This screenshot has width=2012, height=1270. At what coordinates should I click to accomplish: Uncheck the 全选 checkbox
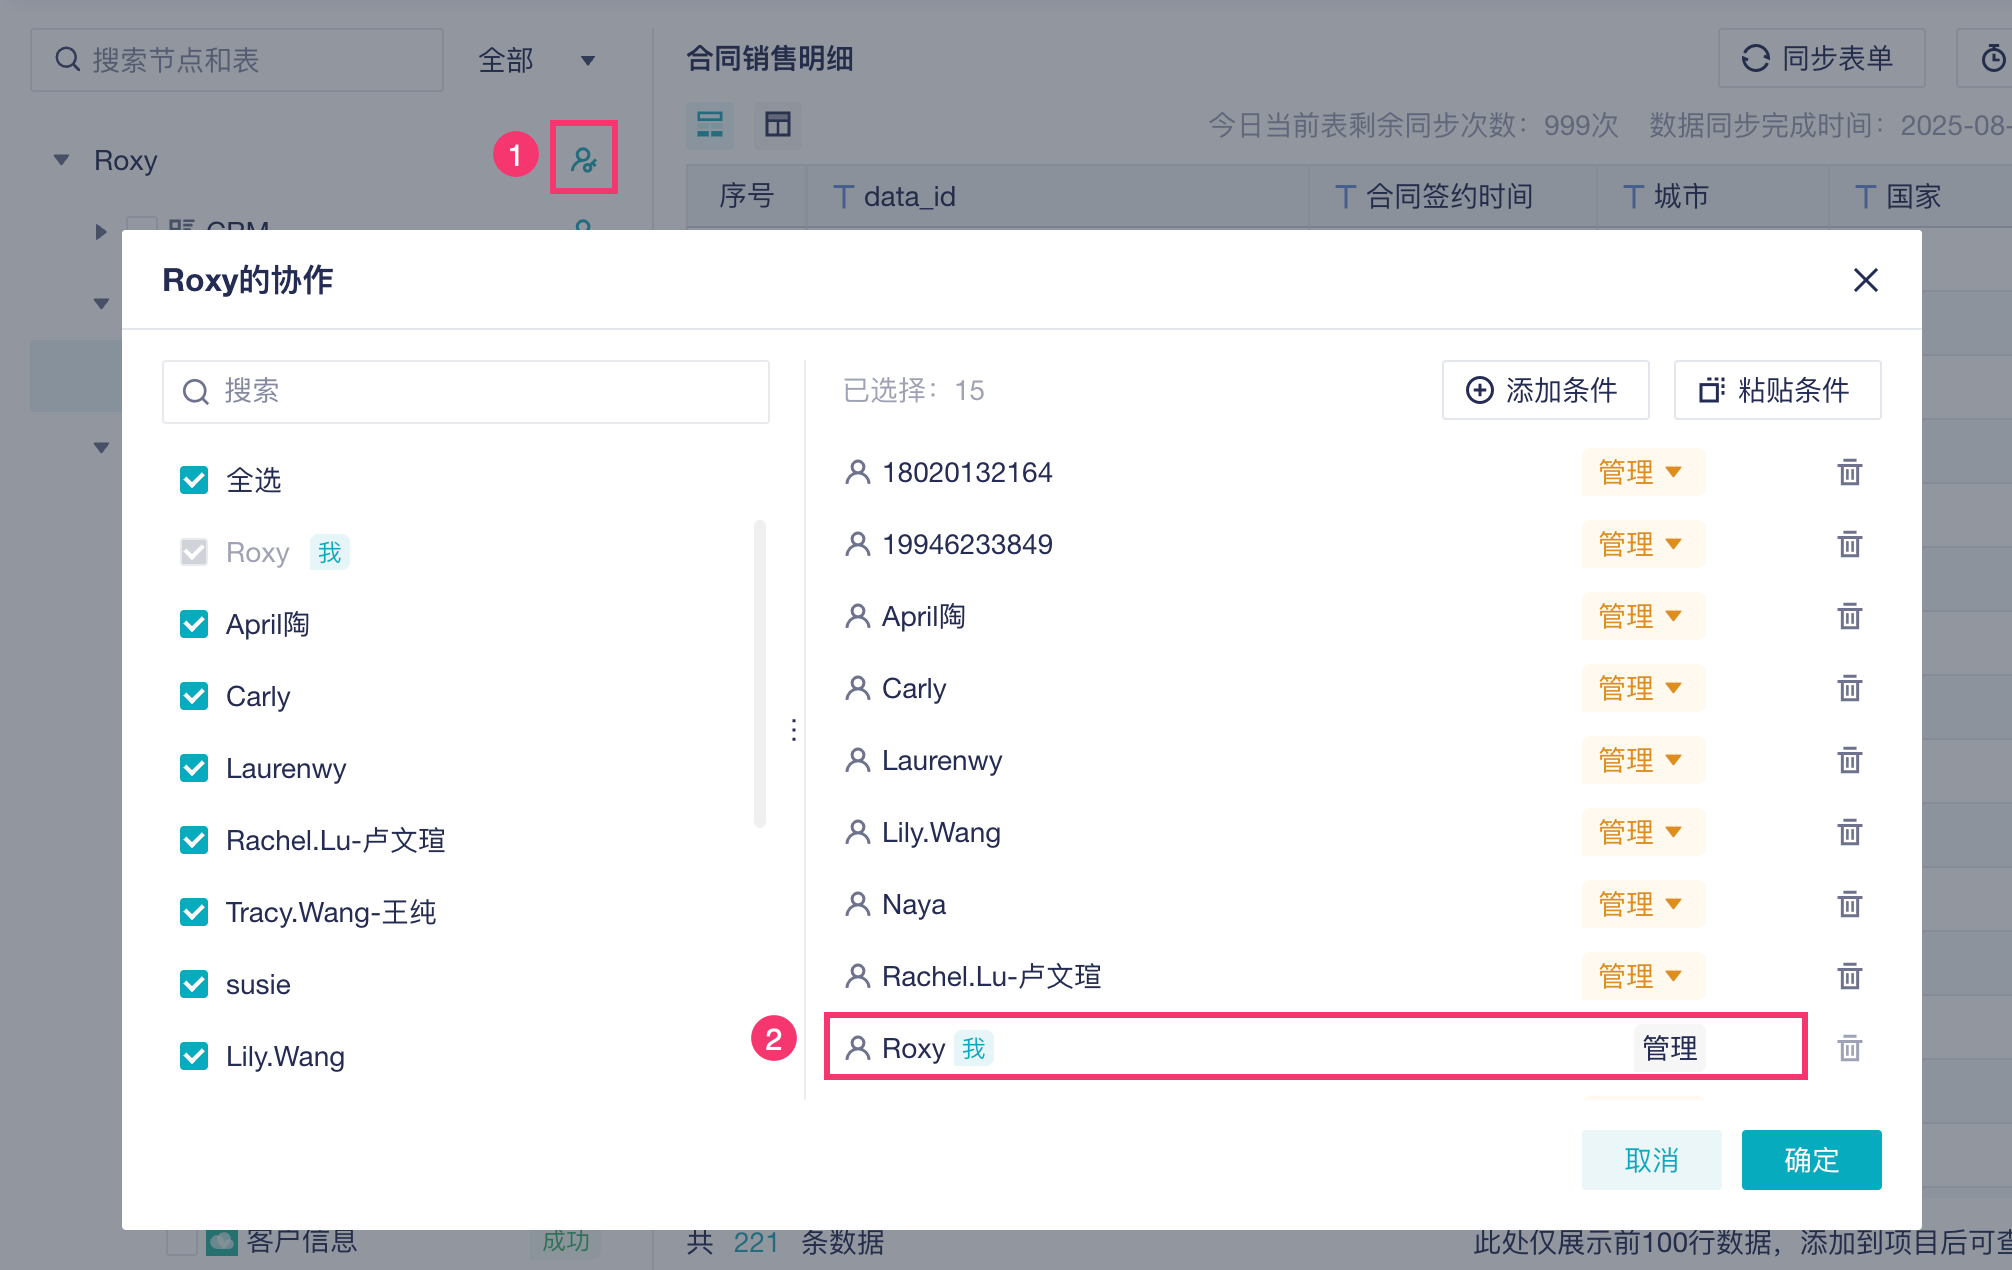pos(194,480)
